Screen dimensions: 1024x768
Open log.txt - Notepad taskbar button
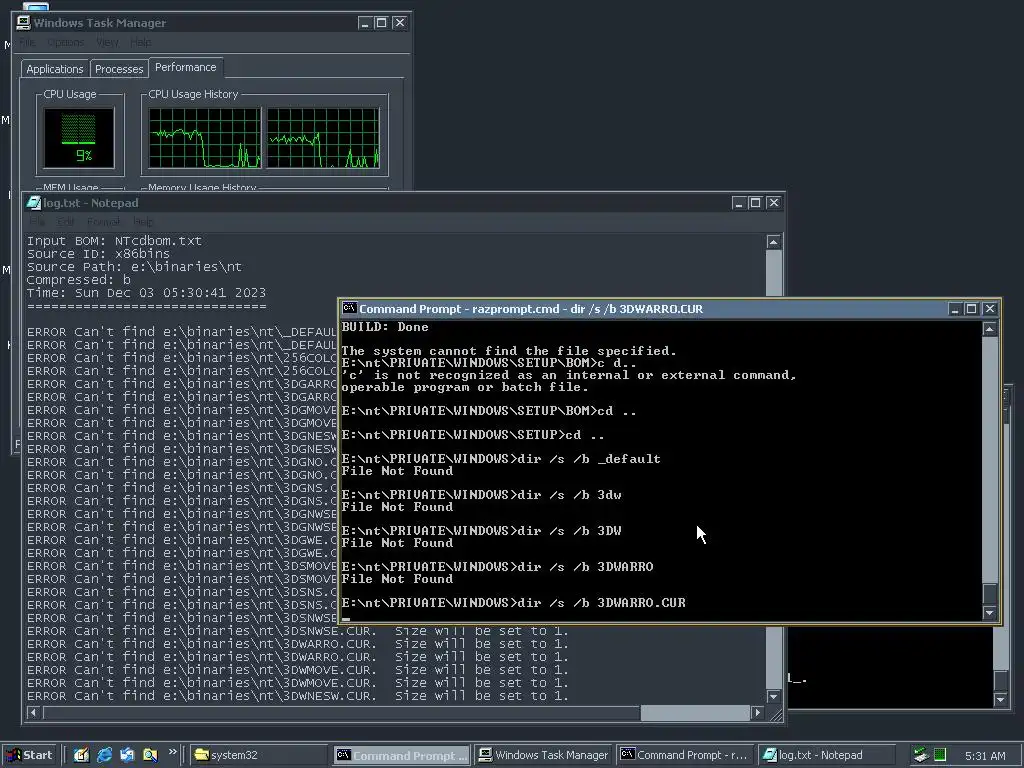point(826,755)
